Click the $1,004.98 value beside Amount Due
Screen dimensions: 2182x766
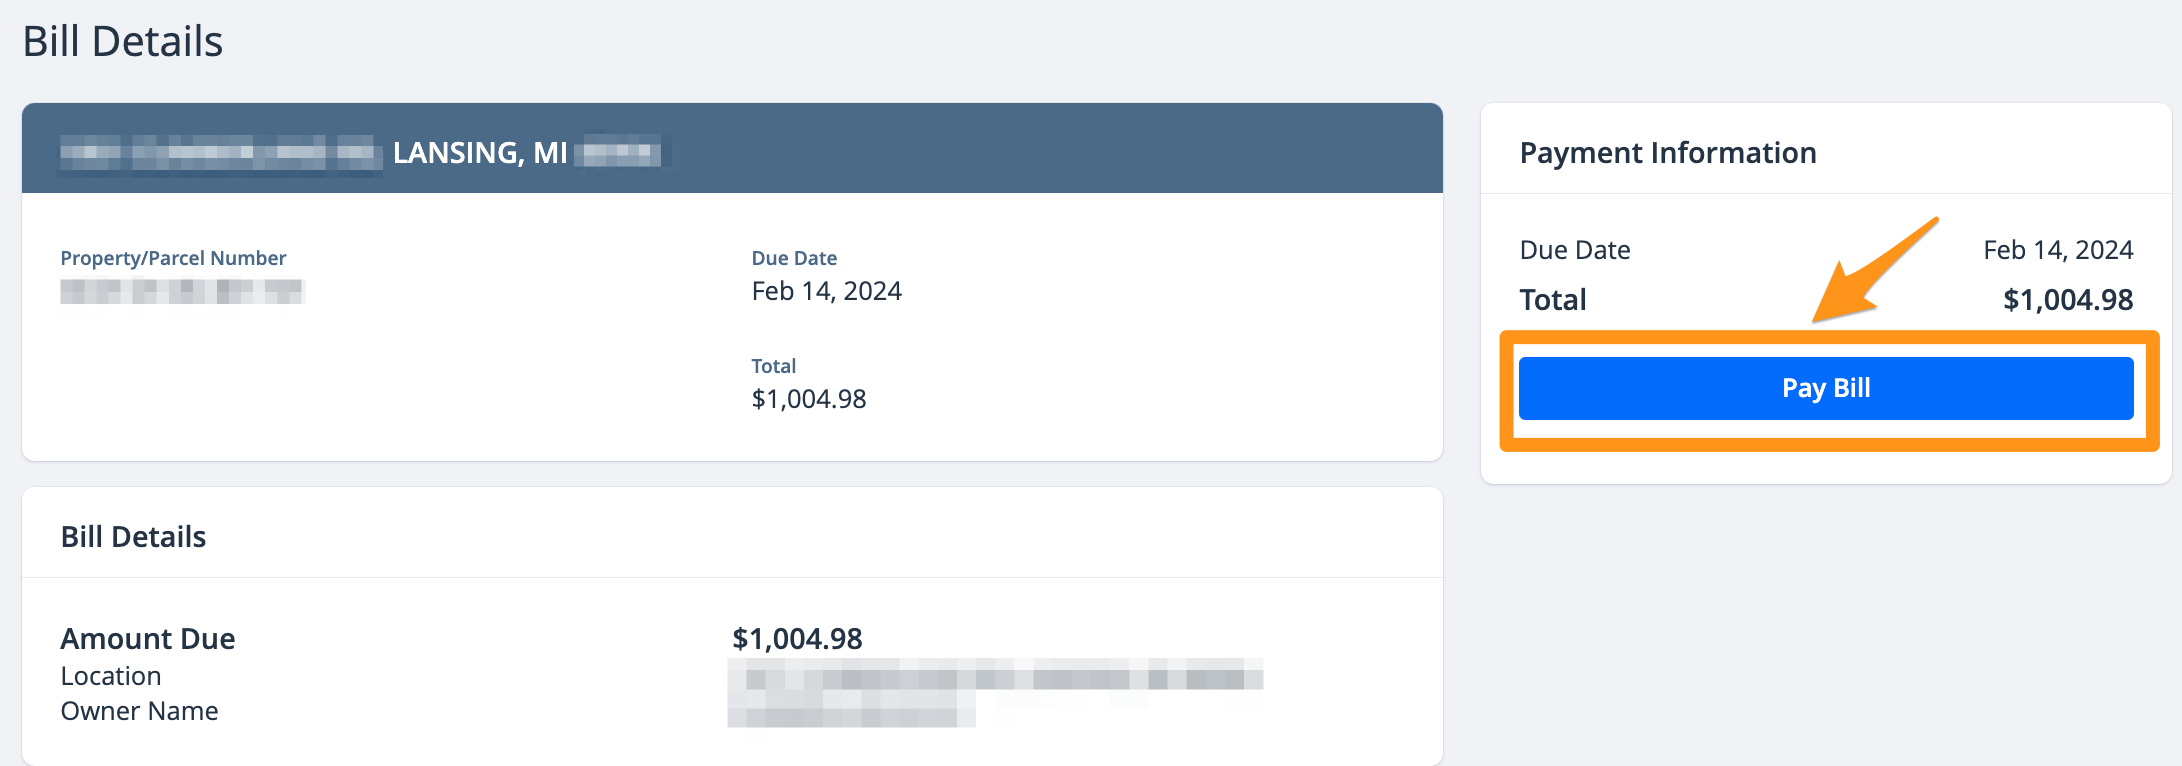[x=797, y=639]
